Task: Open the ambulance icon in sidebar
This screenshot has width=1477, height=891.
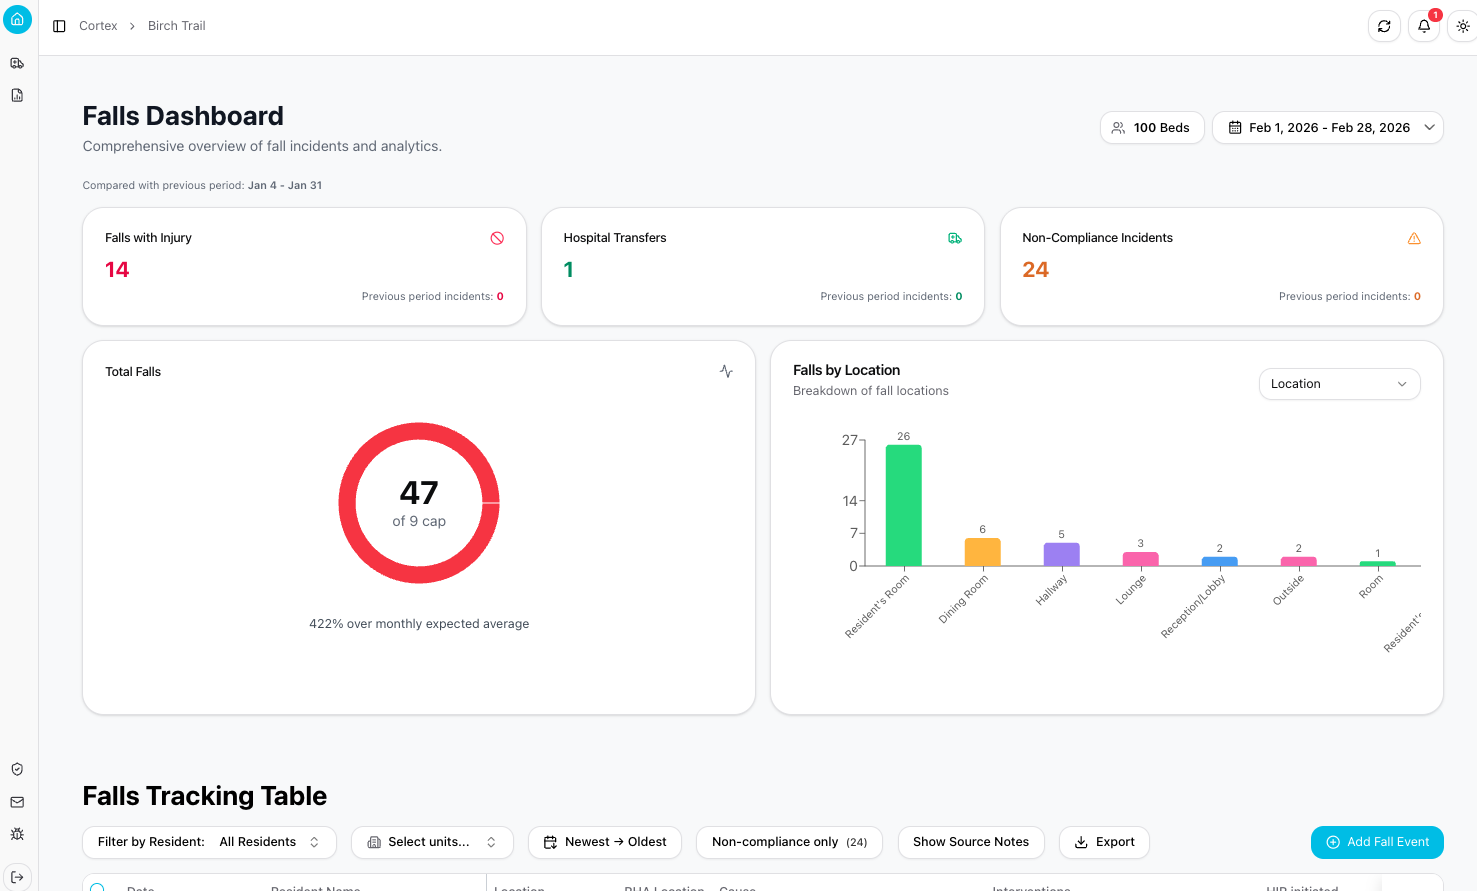Action: coord(17,63)
